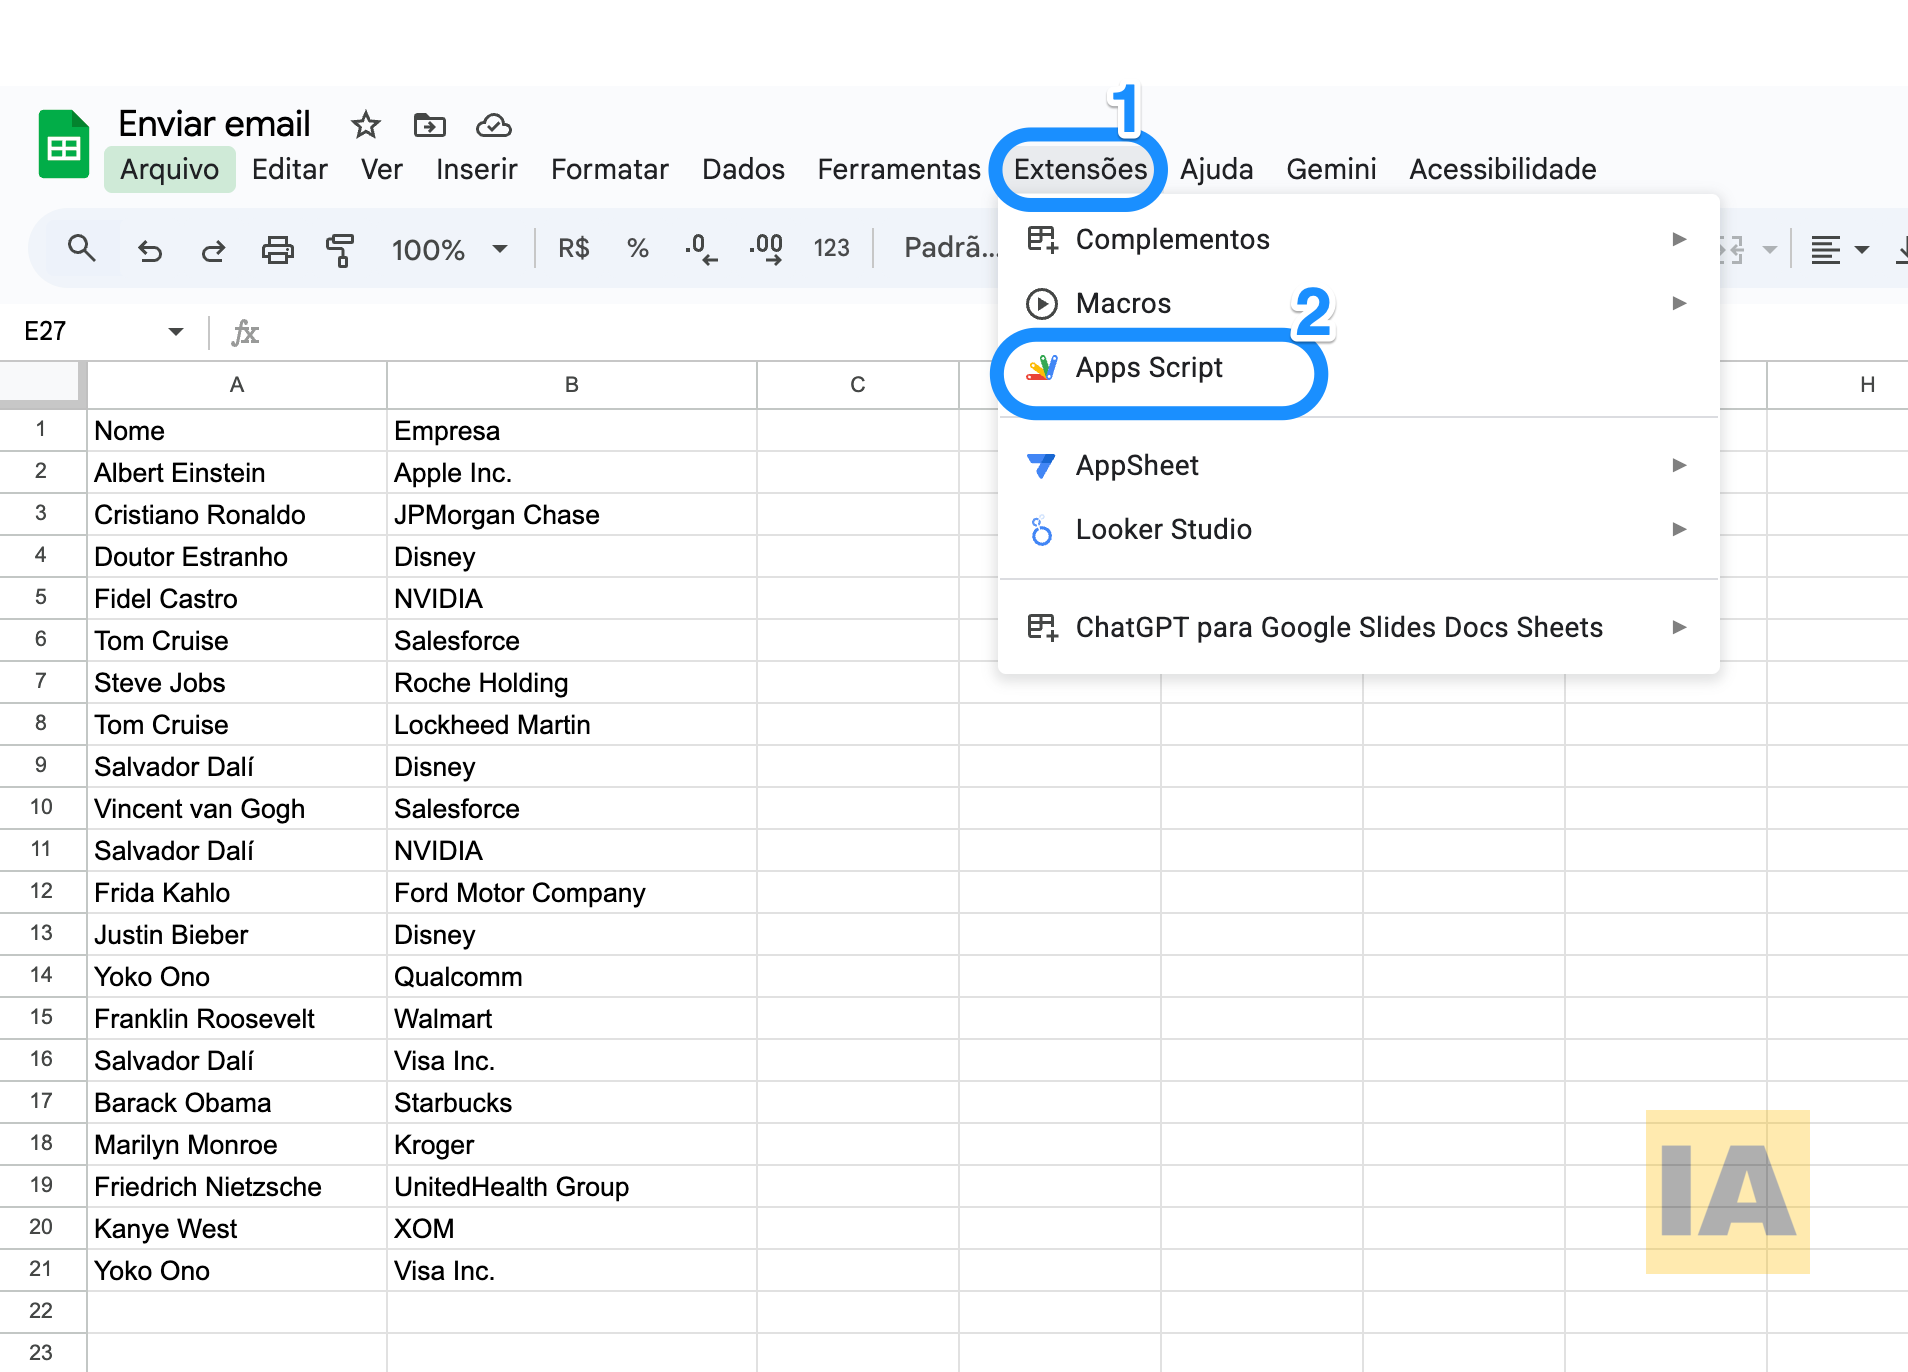The width and height of the screenshot is (1908, 1372).
Task: Rename the Enviar email title
Action: (214, 124)
